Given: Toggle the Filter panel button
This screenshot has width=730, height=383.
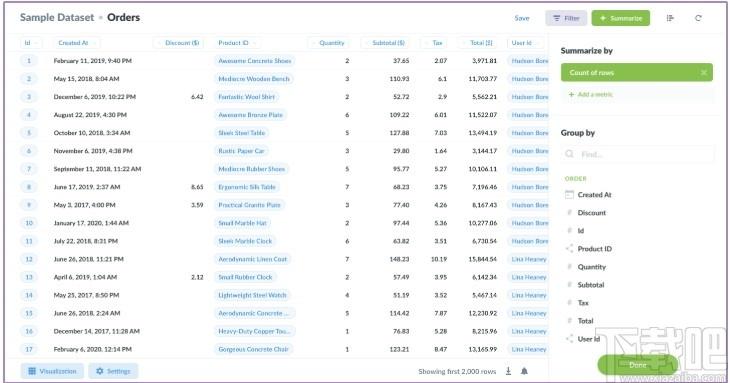Looking at the screenshot, I should (x=566, y=18).
